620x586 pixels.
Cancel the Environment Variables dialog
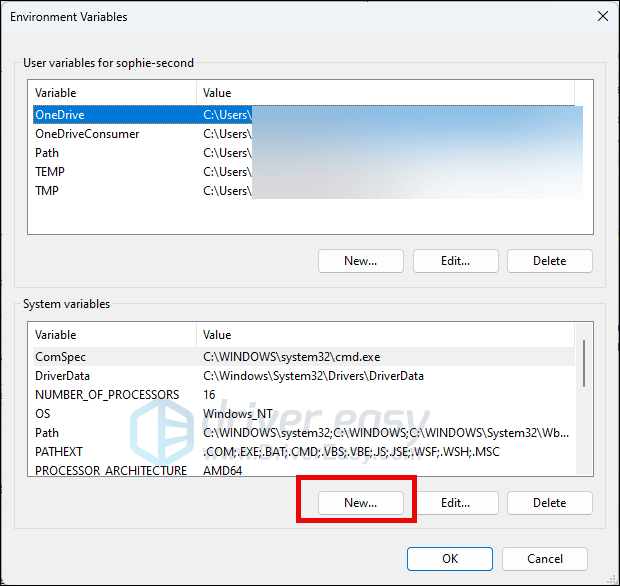coord(544,559)
